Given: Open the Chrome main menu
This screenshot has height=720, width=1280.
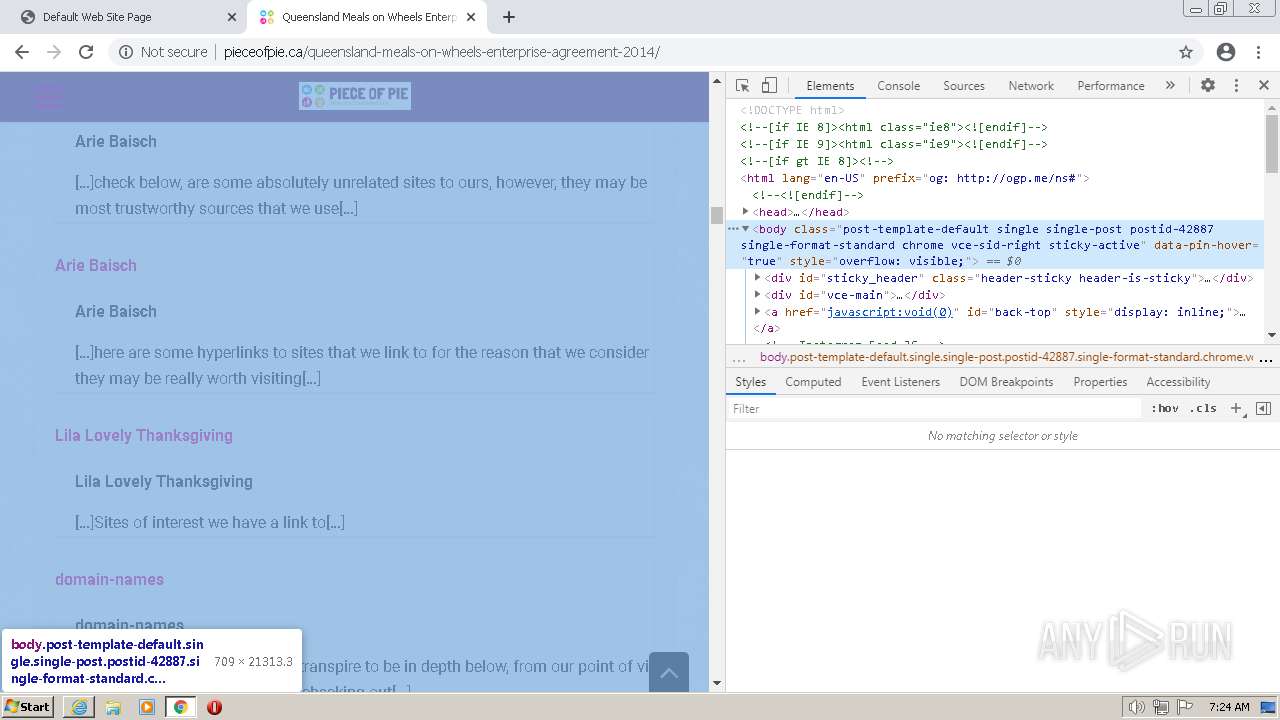Looking at the screenshot, I should click(x=1259, y=52).
